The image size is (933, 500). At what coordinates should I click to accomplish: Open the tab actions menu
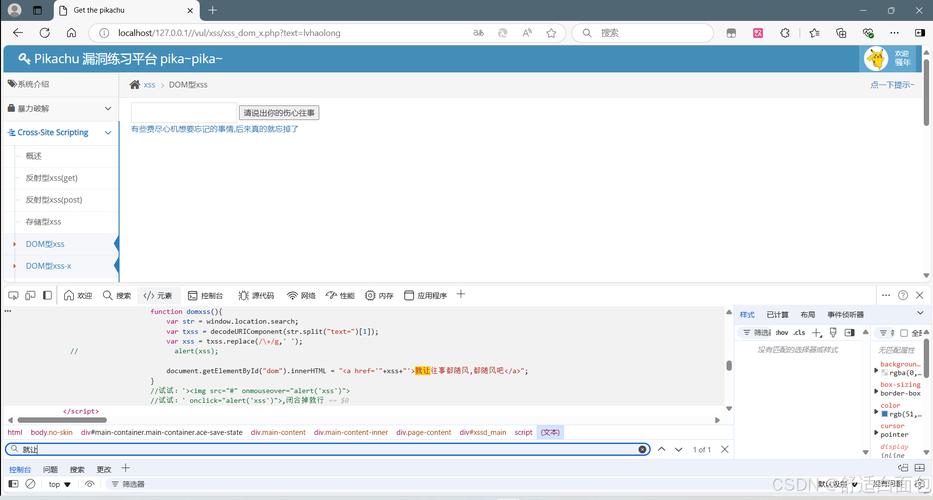point(37,10)
